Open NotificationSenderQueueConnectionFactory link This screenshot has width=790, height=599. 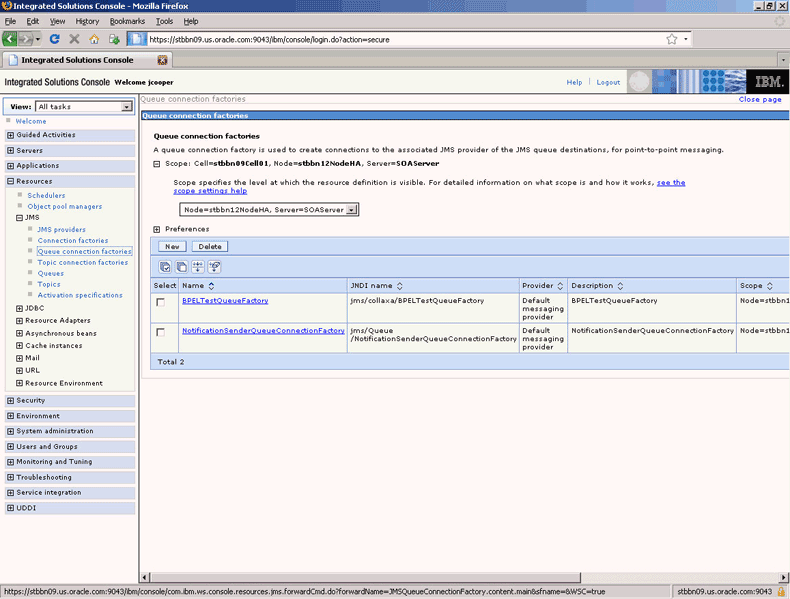coord(264,331)
